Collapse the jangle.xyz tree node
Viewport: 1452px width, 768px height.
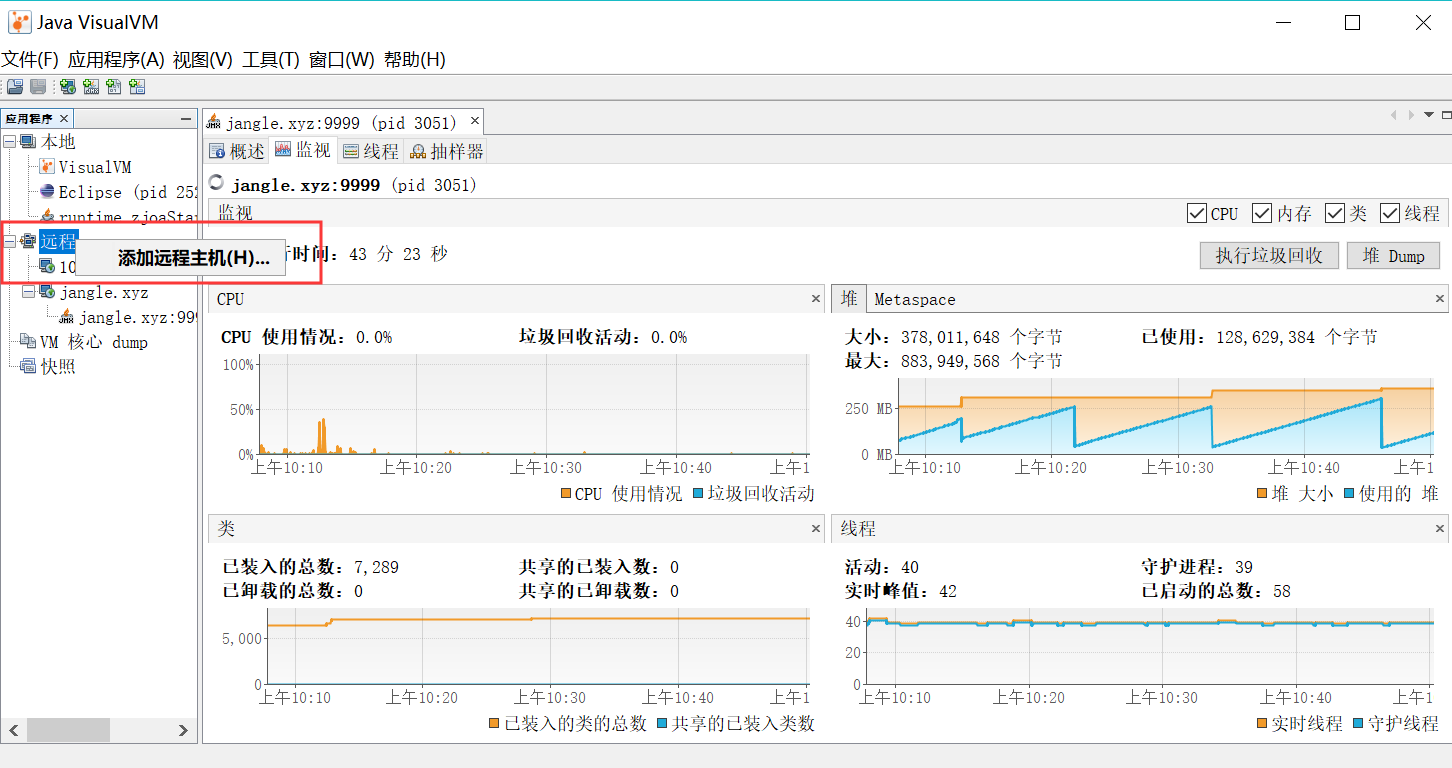point(28,292)
